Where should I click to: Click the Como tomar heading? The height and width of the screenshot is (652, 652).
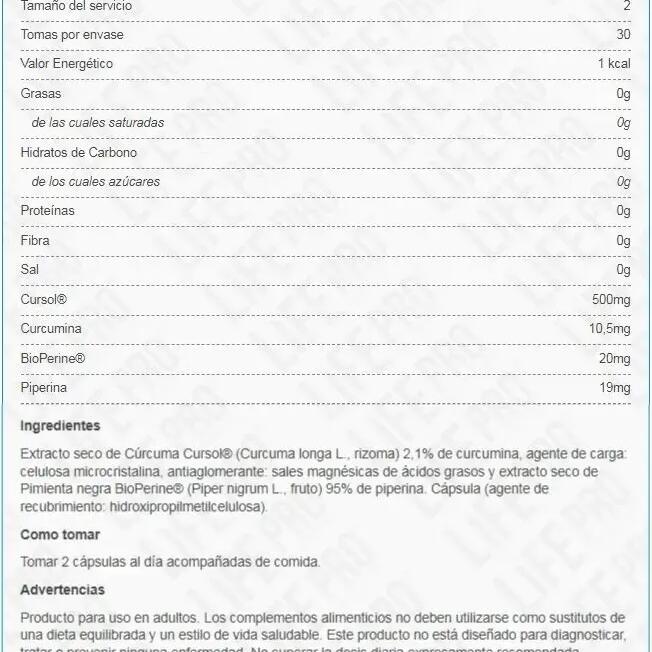click(60, 535)
